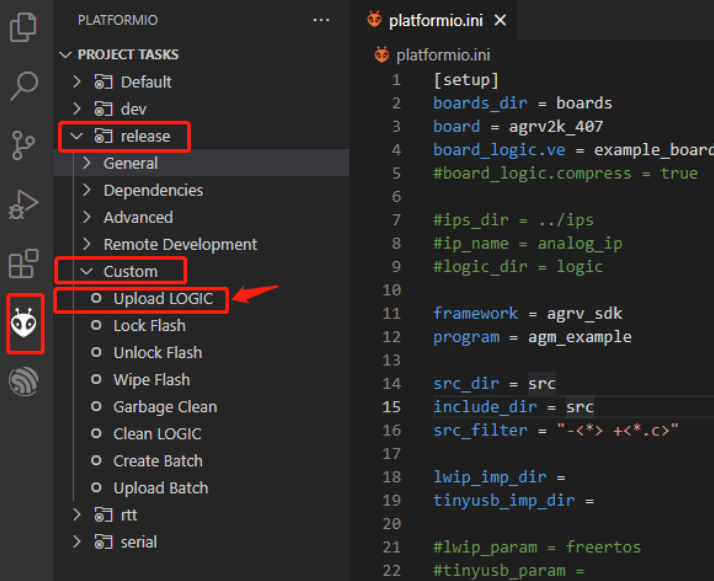Open the Explorer view in activity bar
The image size is (714, 581).
(23, 26)
